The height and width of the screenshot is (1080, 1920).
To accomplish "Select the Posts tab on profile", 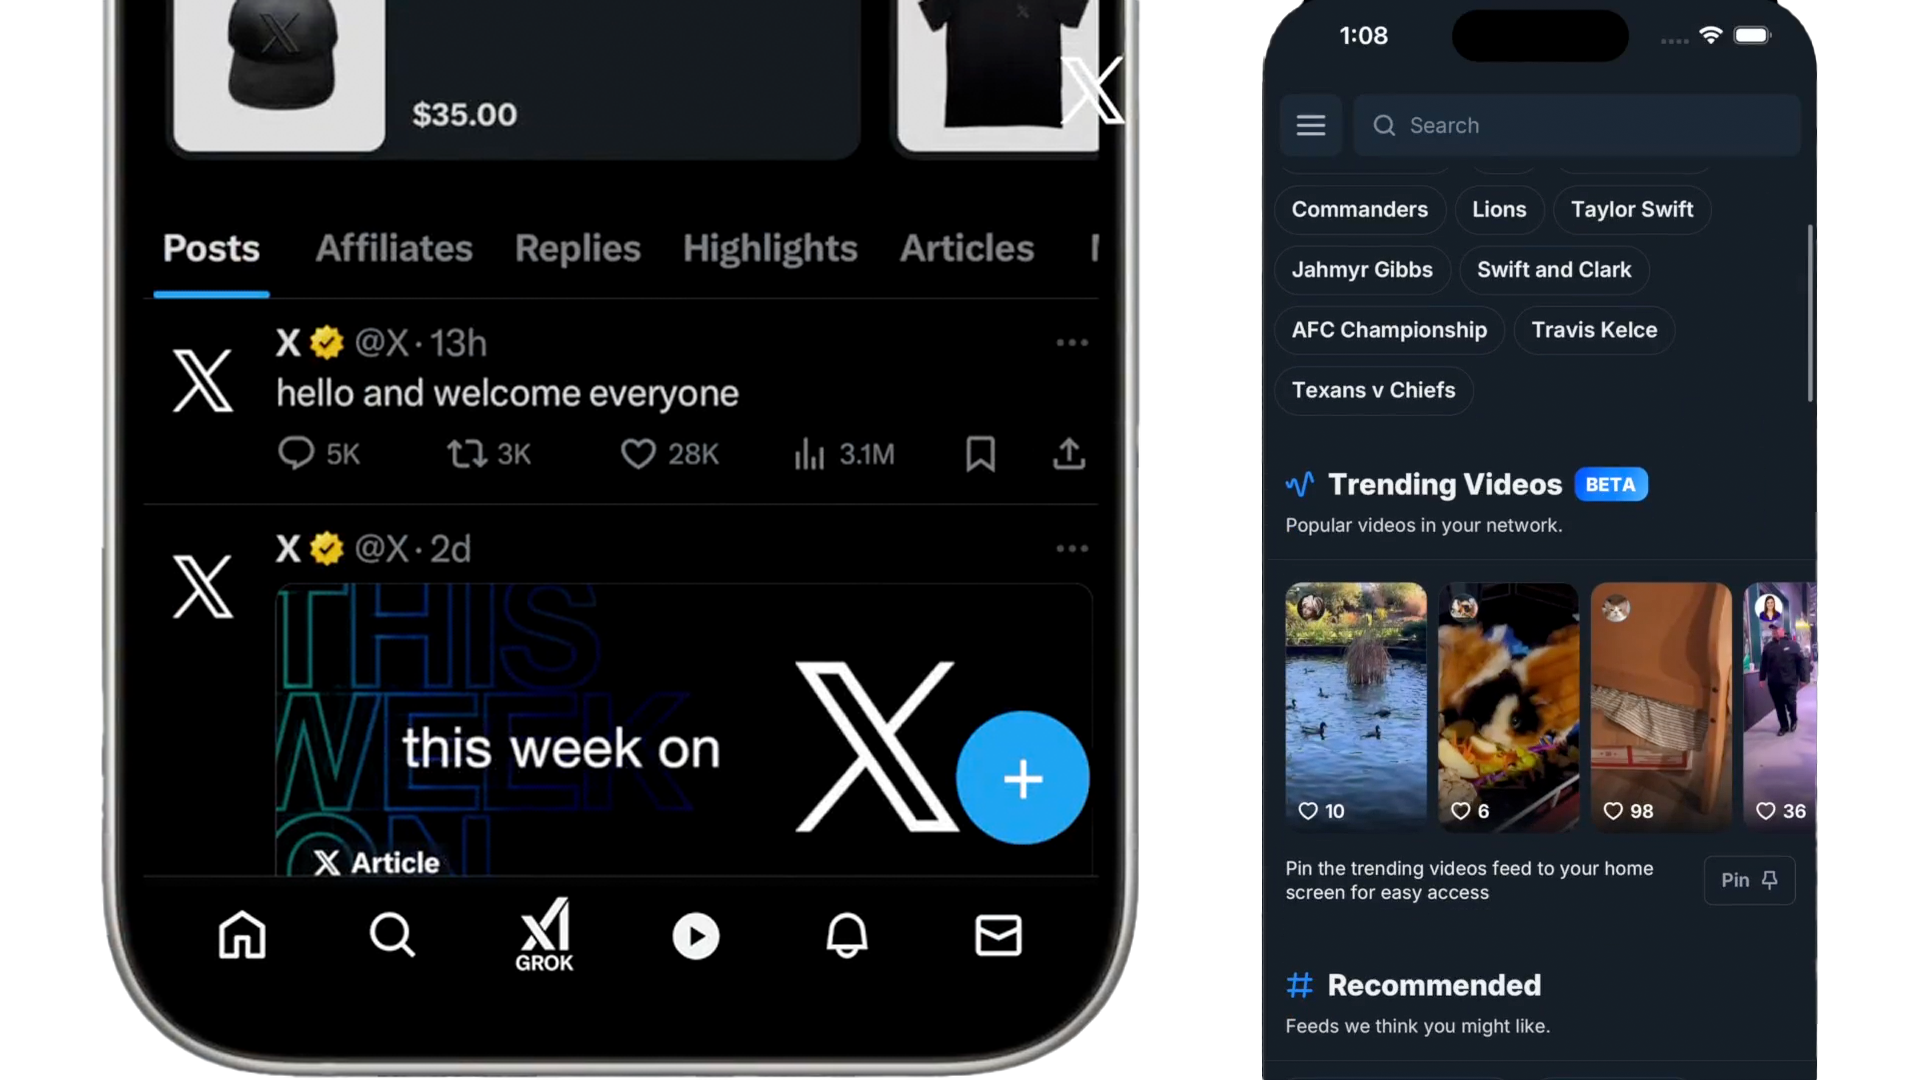I will [210, 248].
